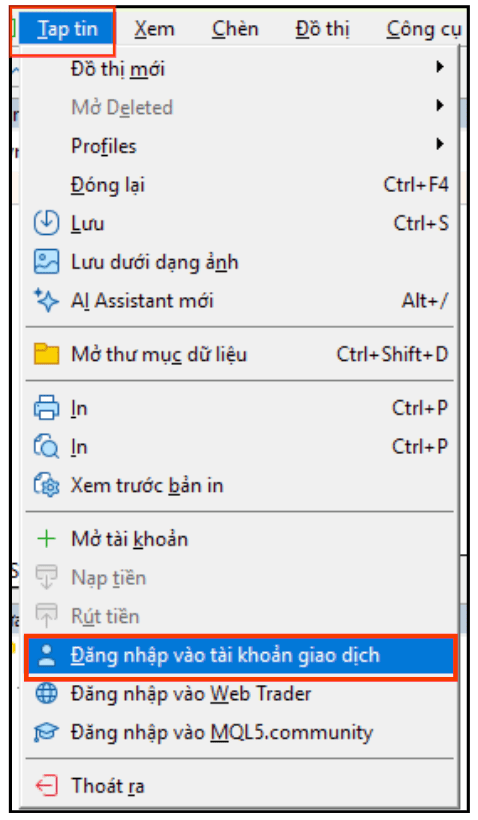Expand the Mở Deleted submenu arrow
This screenshot has height=820, width=478.
440,106
